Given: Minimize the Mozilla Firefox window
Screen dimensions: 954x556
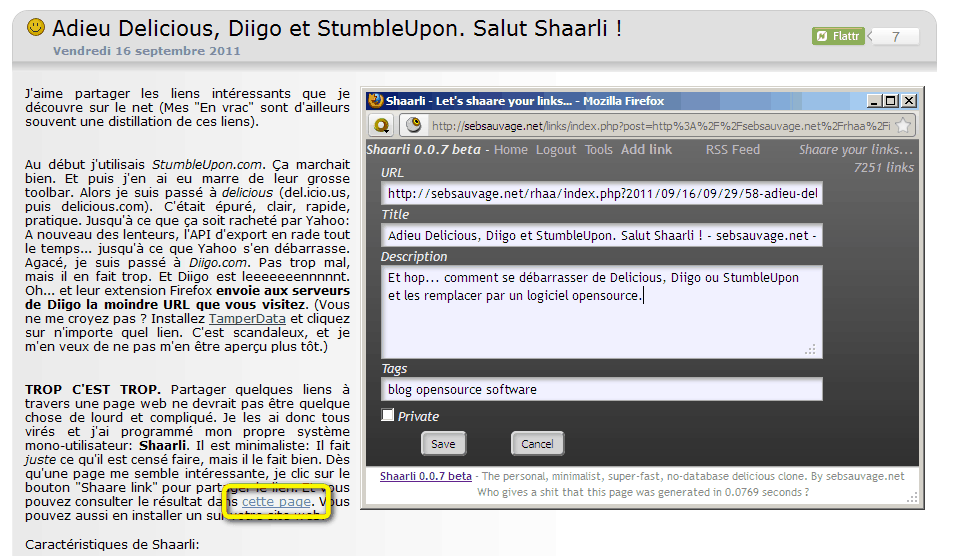Looking at the screenshot, I should 874,100.
